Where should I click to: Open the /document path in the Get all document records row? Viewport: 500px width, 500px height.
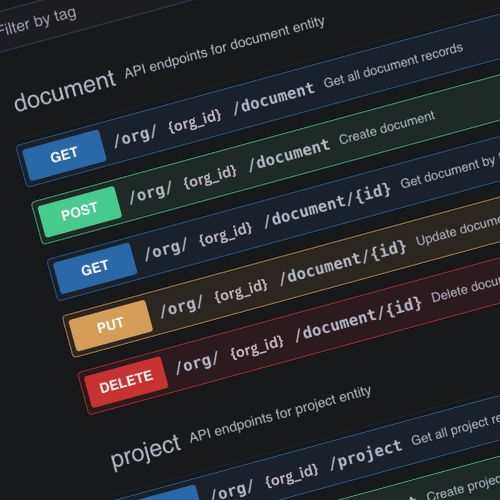(274, 99)
